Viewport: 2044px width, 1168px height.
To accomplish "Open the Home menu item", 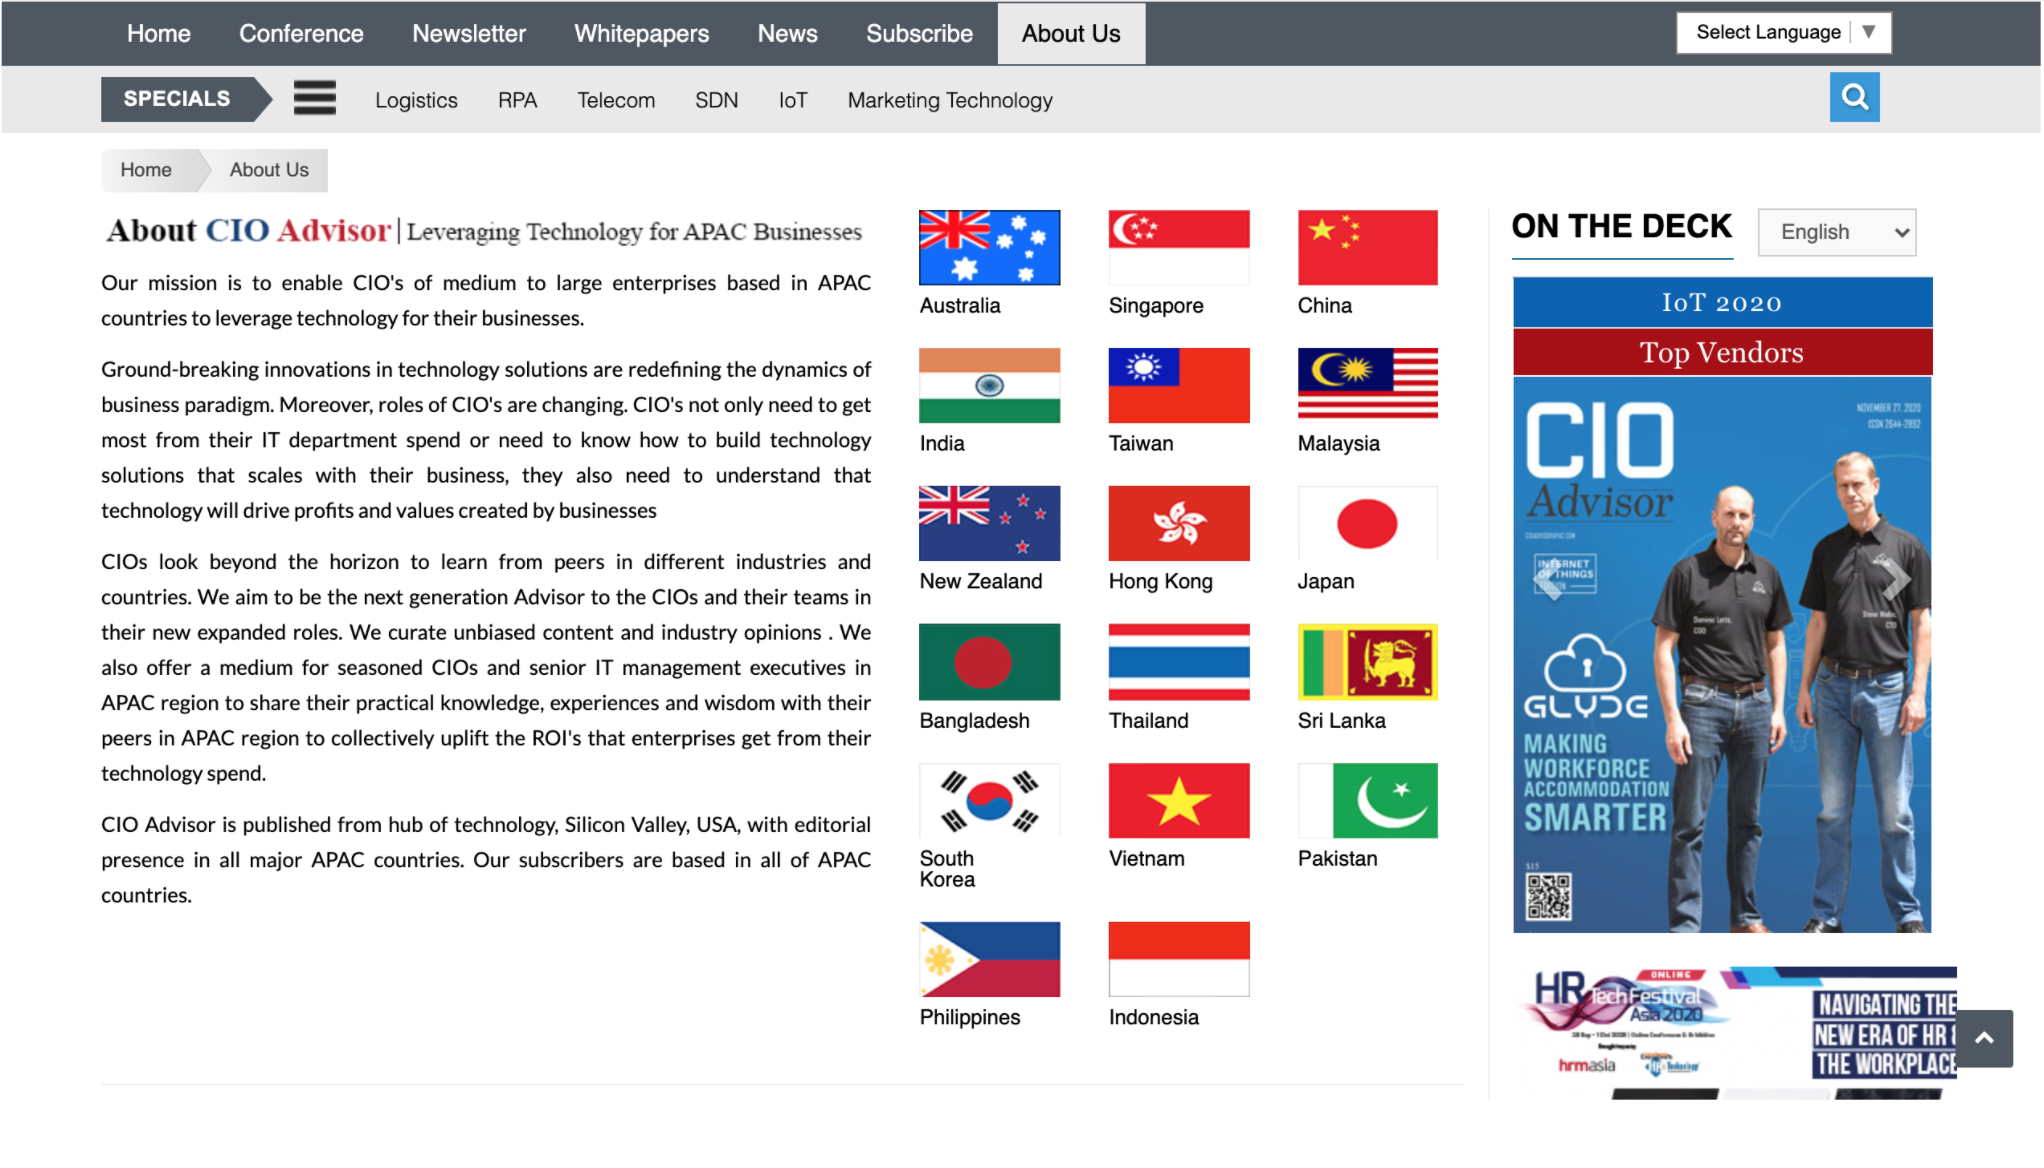I will click(158, 34).
